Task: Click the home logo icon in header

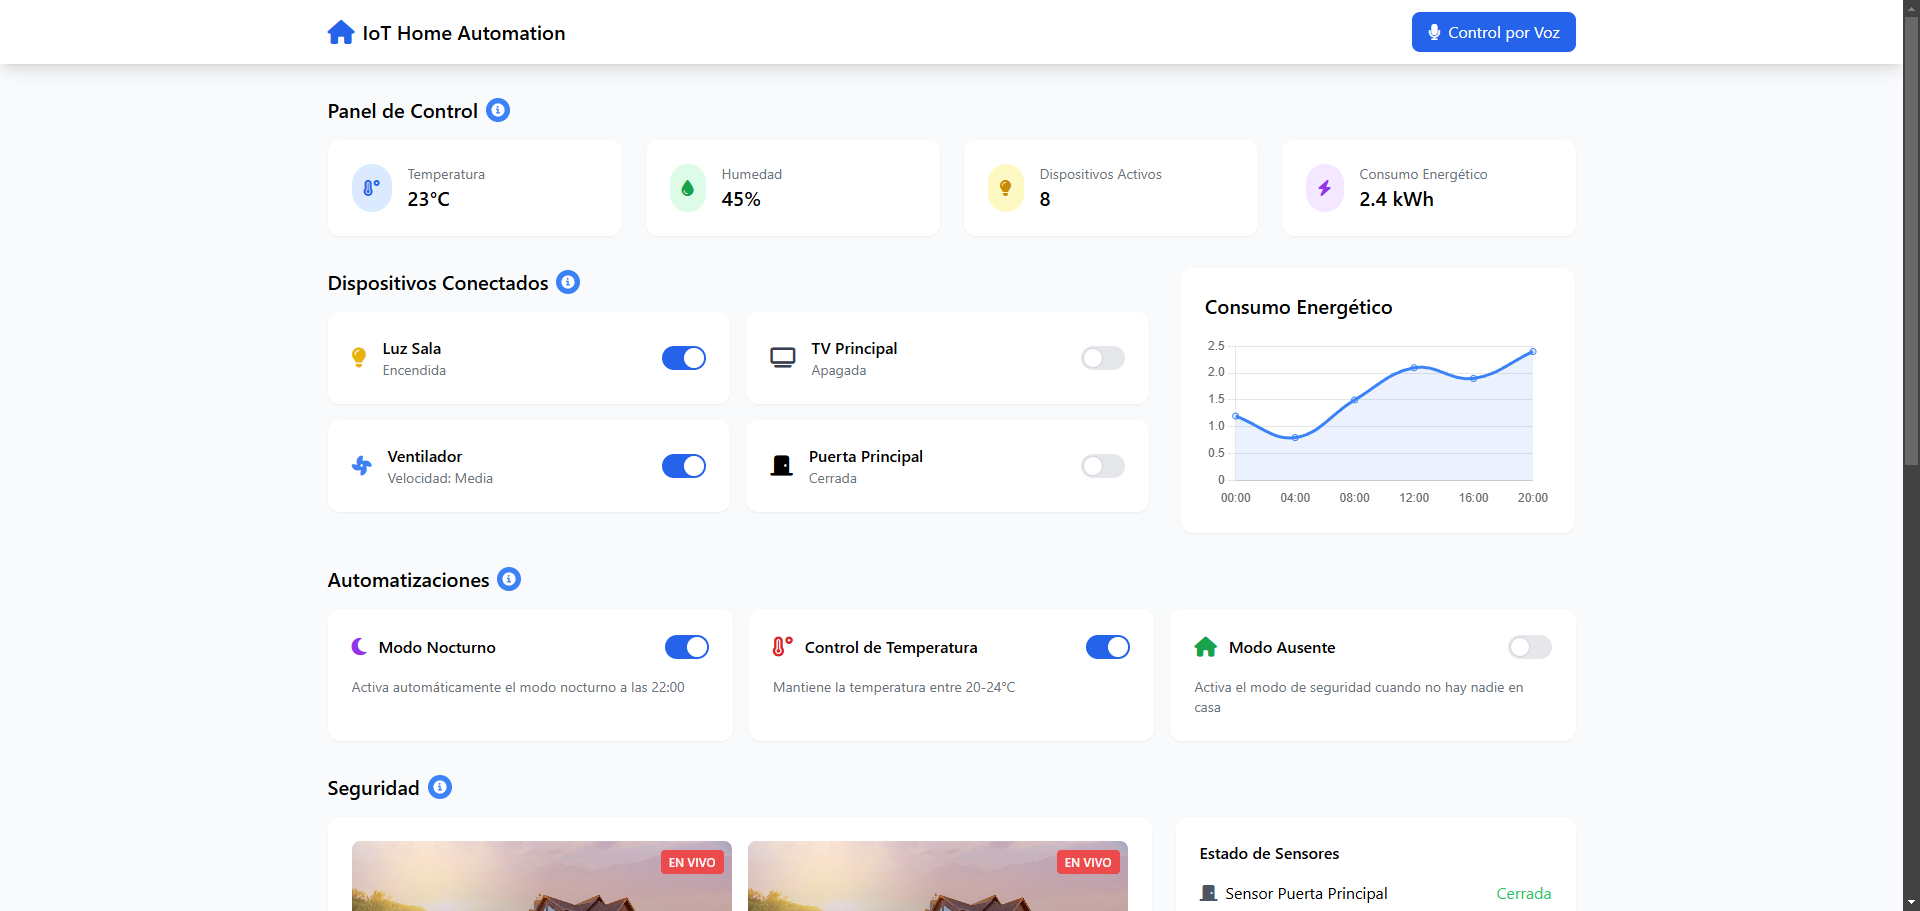Action: 341,33
